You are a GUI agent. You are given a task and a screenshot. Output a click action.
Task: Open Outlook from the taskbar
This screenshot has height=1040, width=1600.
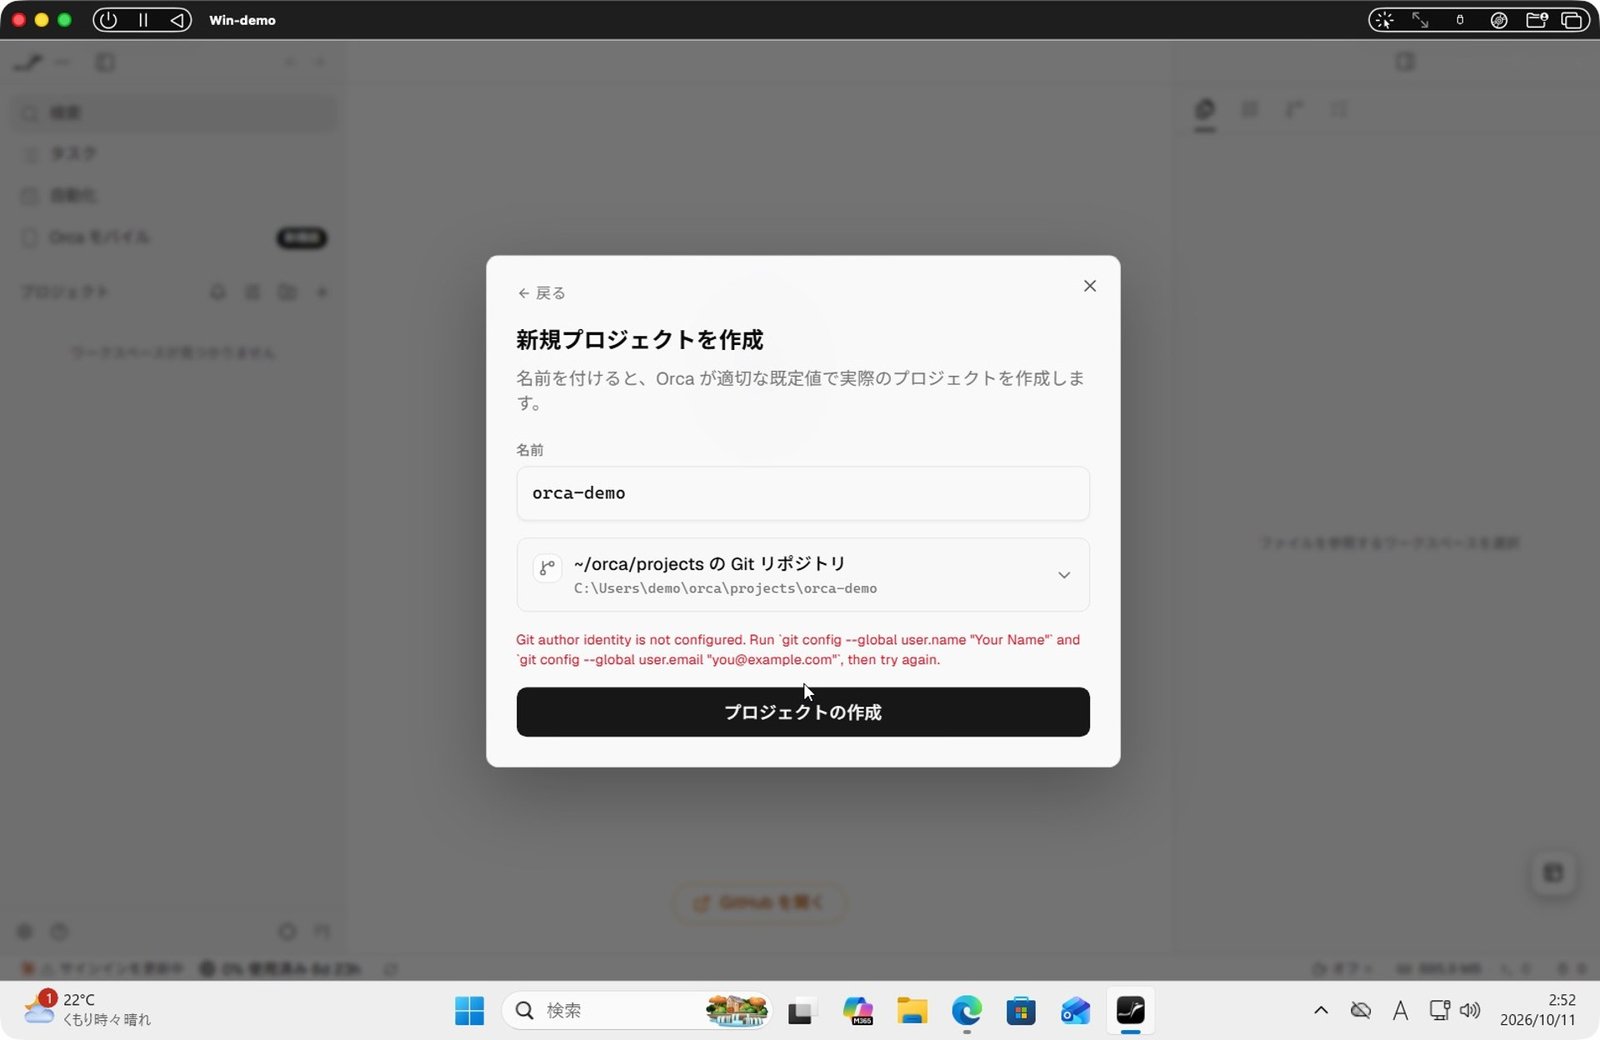(x=1076, y=1011)
